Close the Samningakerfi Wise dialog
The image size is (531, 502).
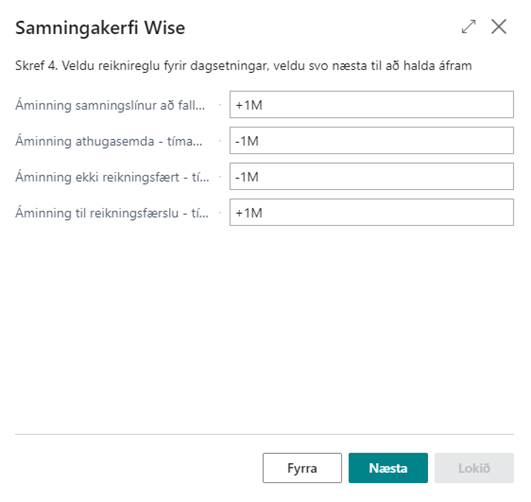click(x=499, y=27)
